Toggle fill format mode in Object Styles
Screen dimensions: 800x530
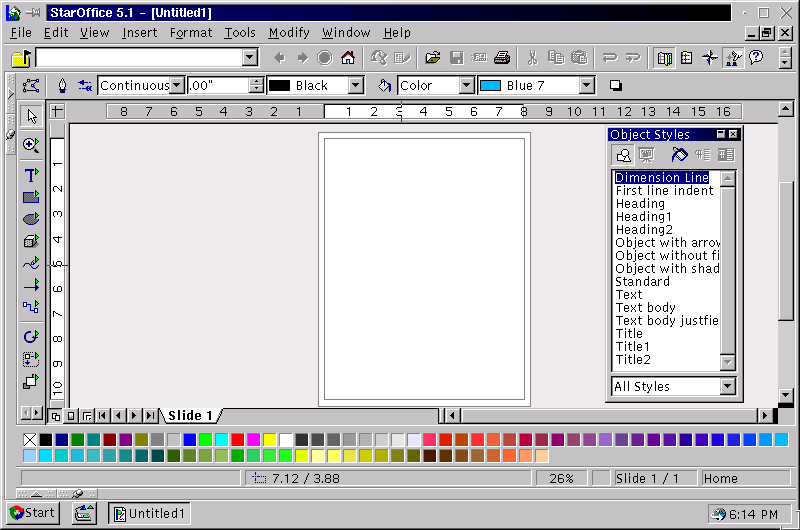(x=679, y=154)
